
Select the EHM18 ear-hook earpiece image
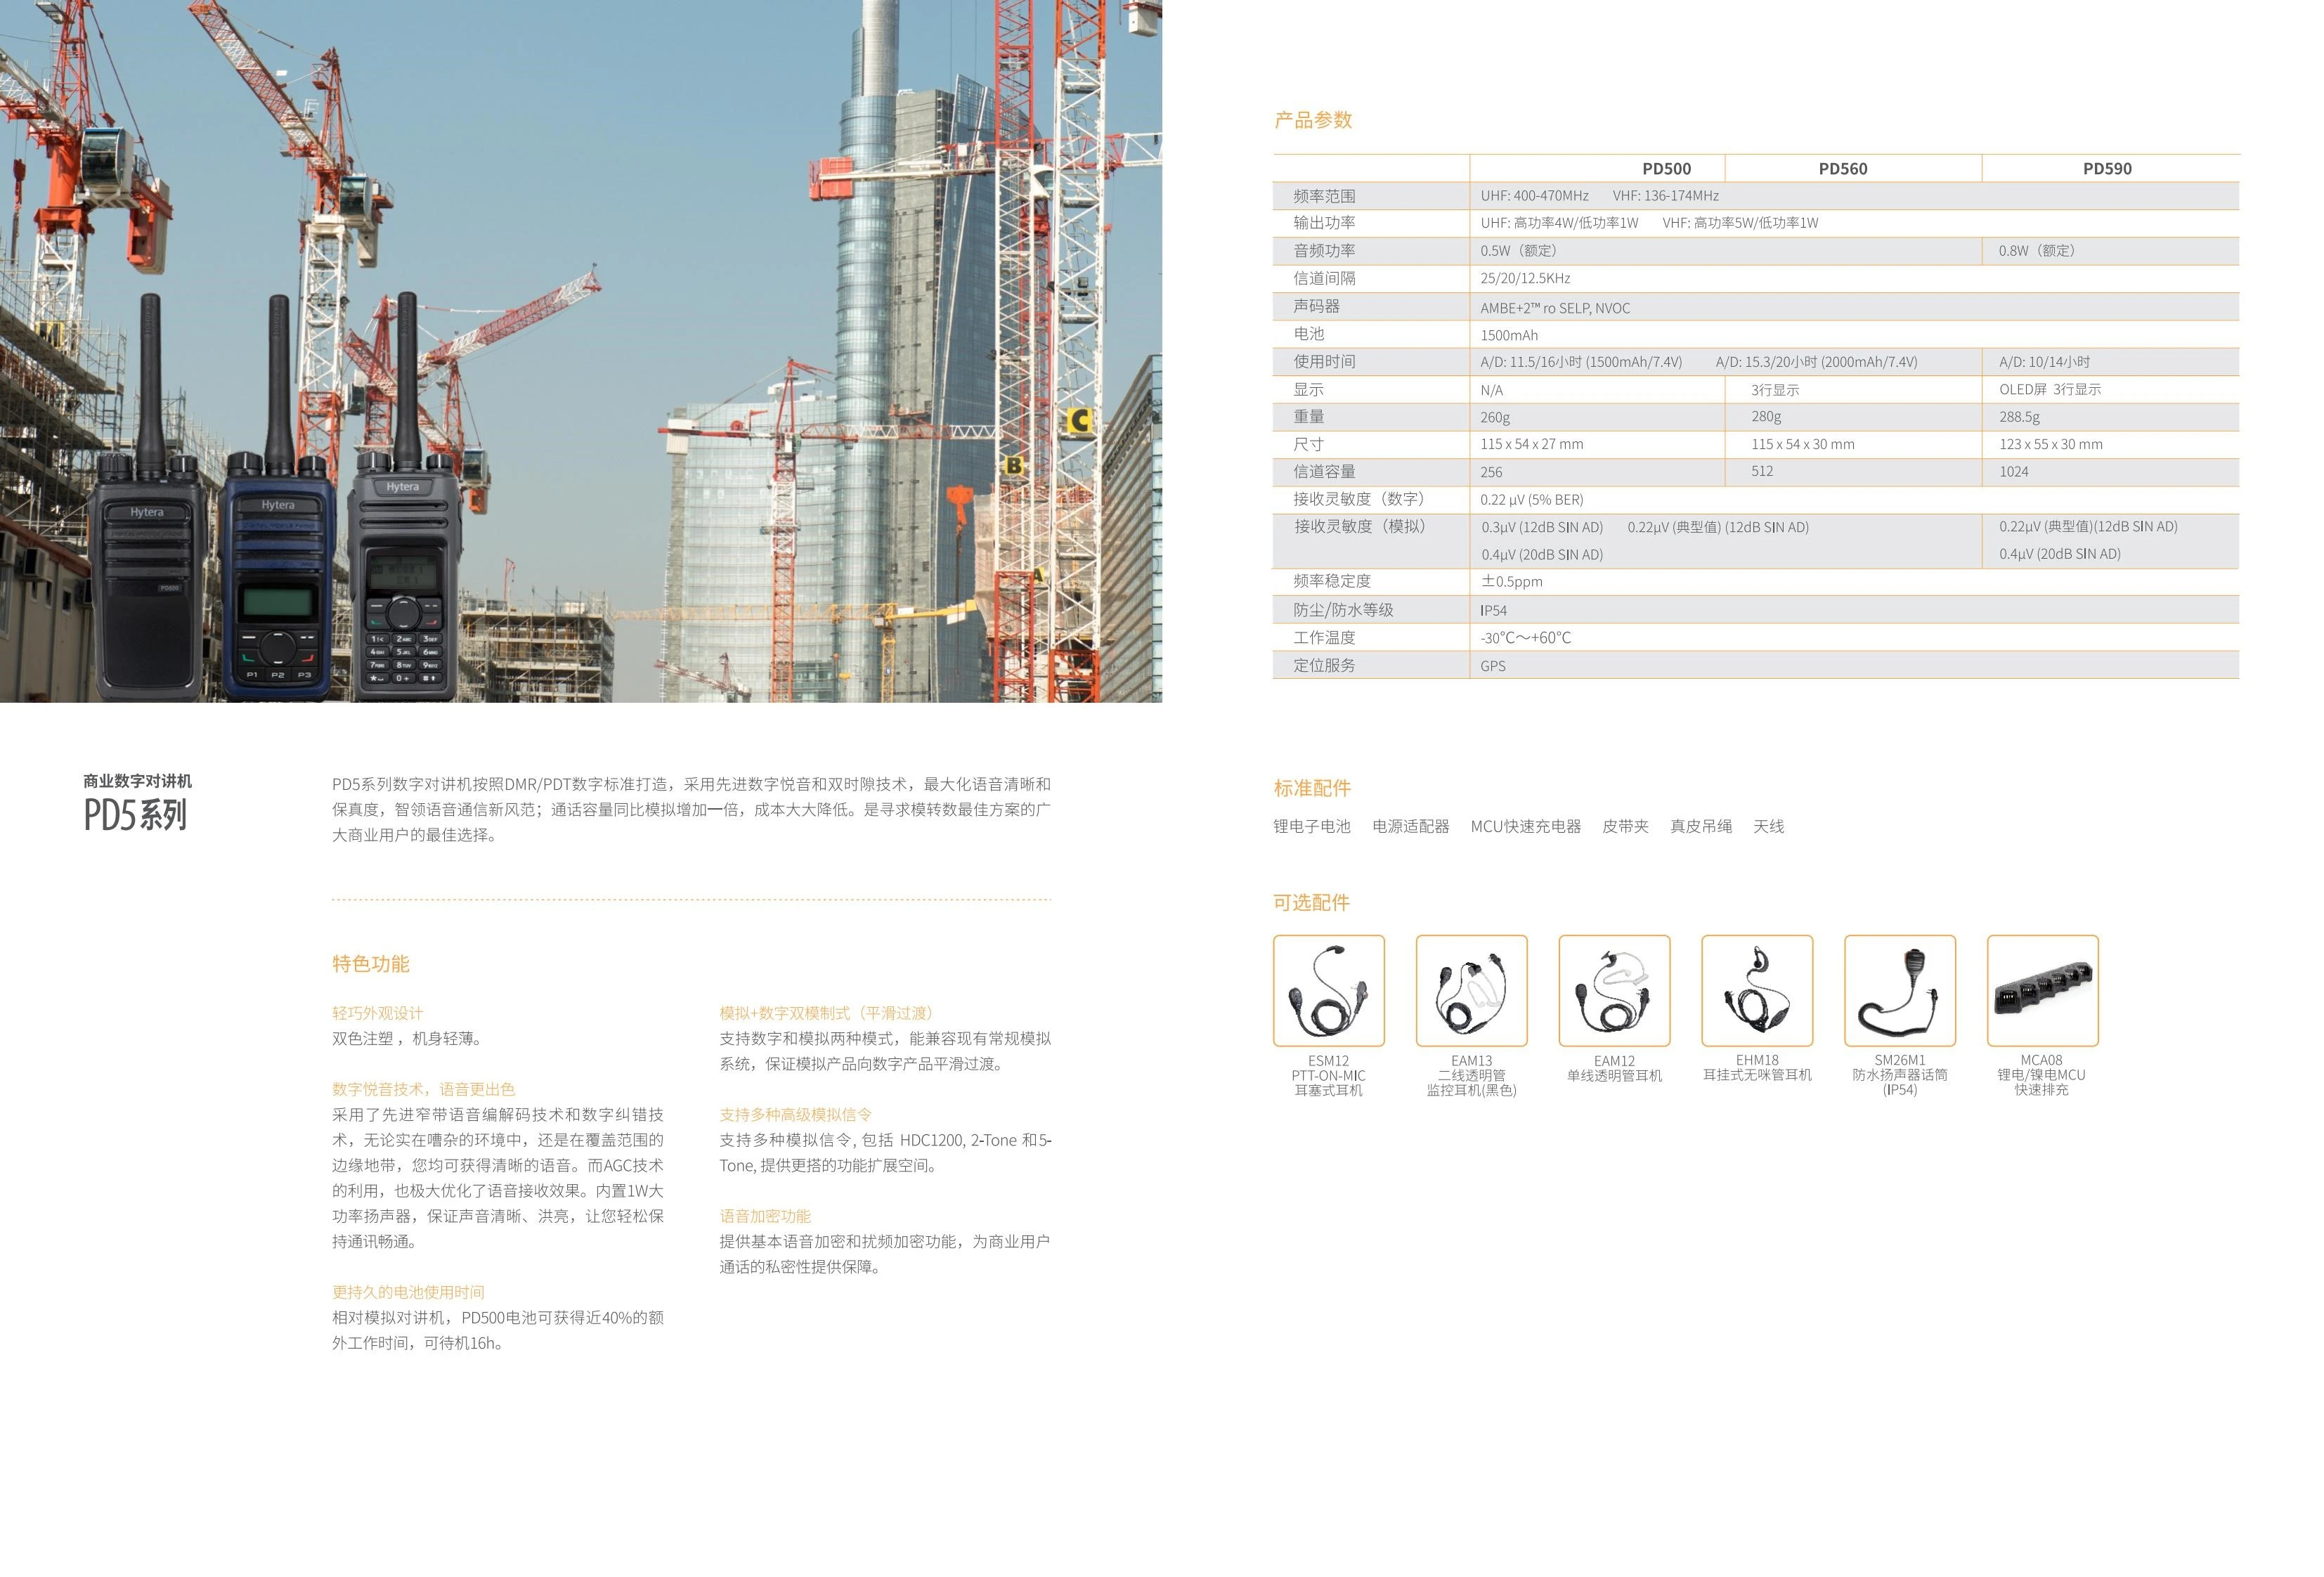click(1757, 990)
